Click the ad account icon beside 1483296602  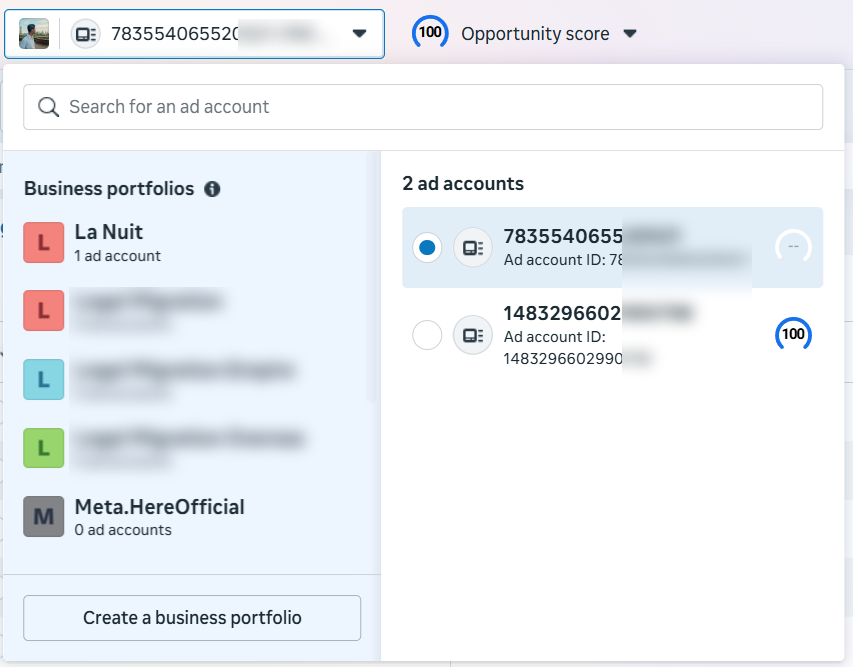pyautogui.click(x=473, y=335)
